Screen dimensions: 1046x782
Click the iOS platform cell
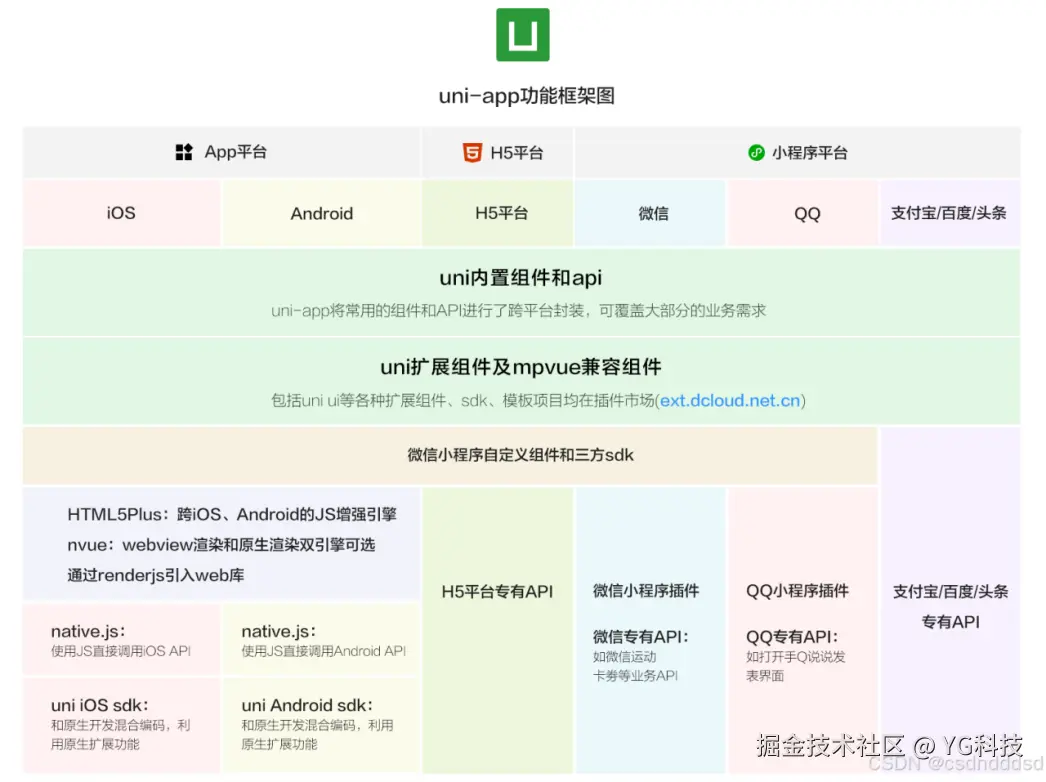(121, 213)
